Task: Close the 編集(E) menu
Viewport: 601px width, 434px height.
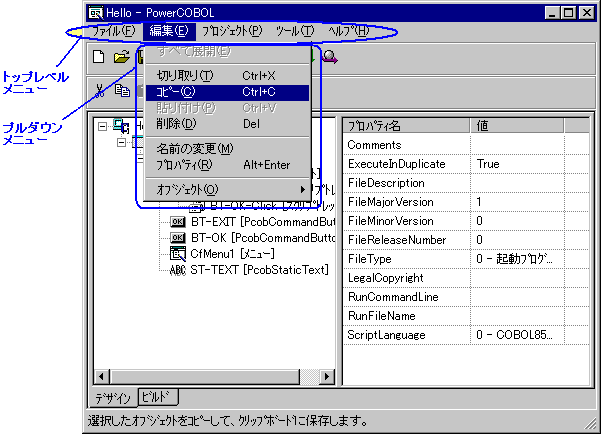Action: coord(169,31)
